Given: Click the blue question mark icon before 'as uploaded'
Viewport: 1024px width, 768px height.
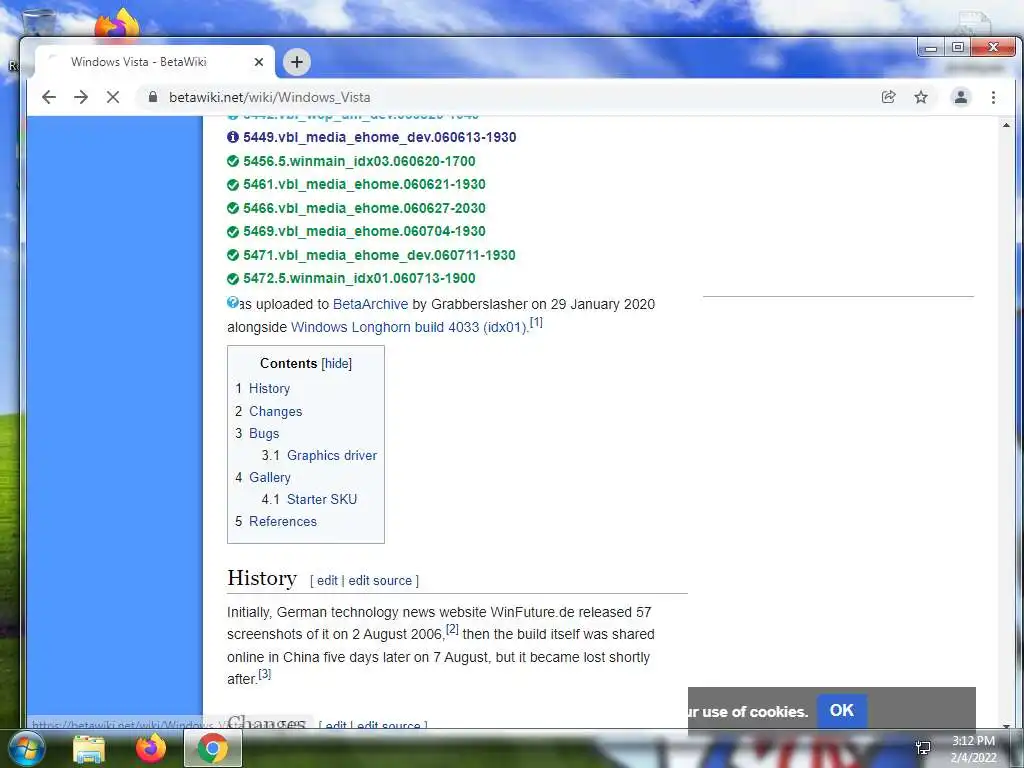Looking at the screenshot, I should [x=232, y=302].
